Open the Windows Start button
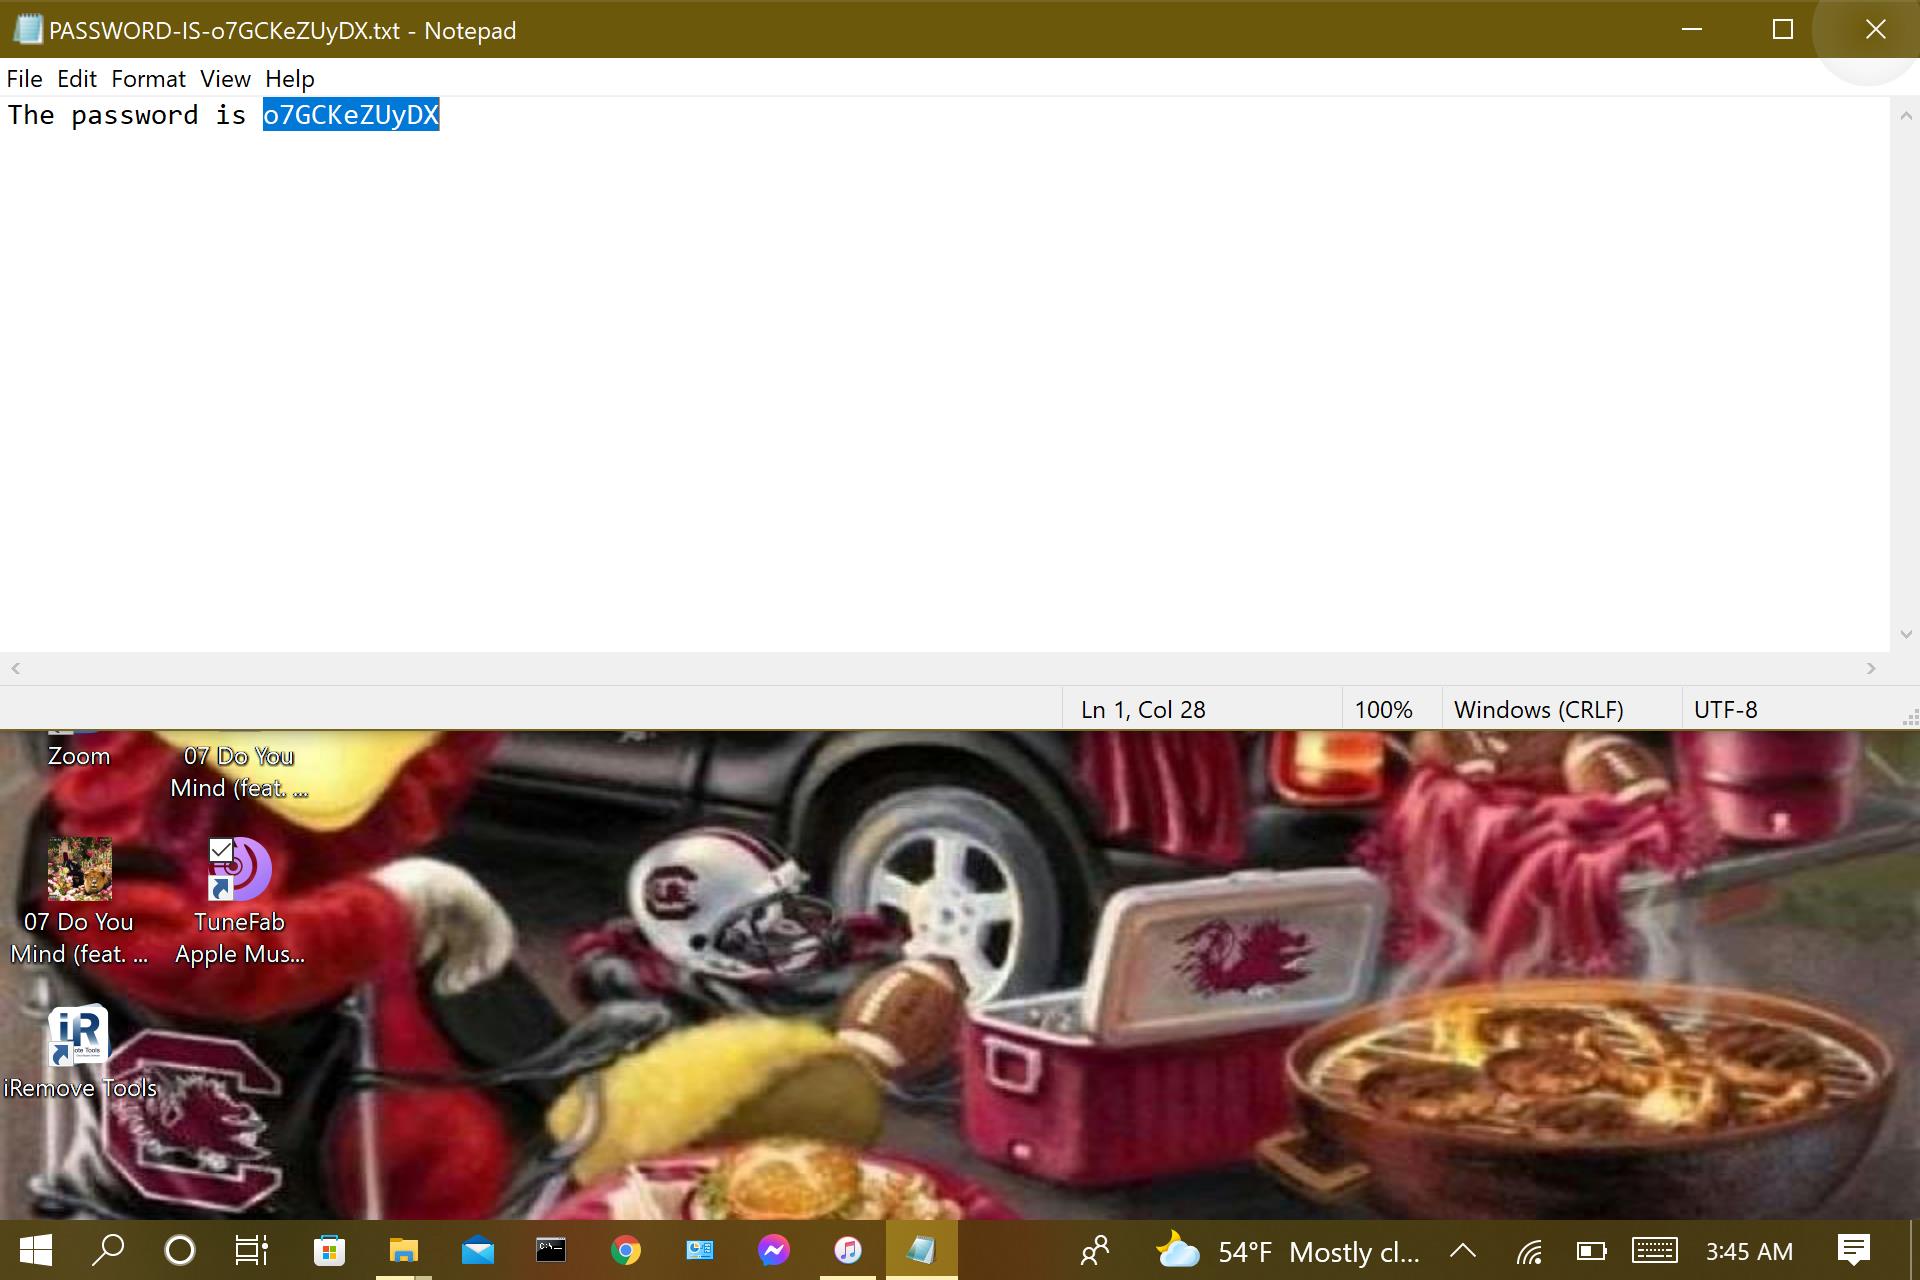This screenshot has width=1920, height=1280. pos(36,1250)
